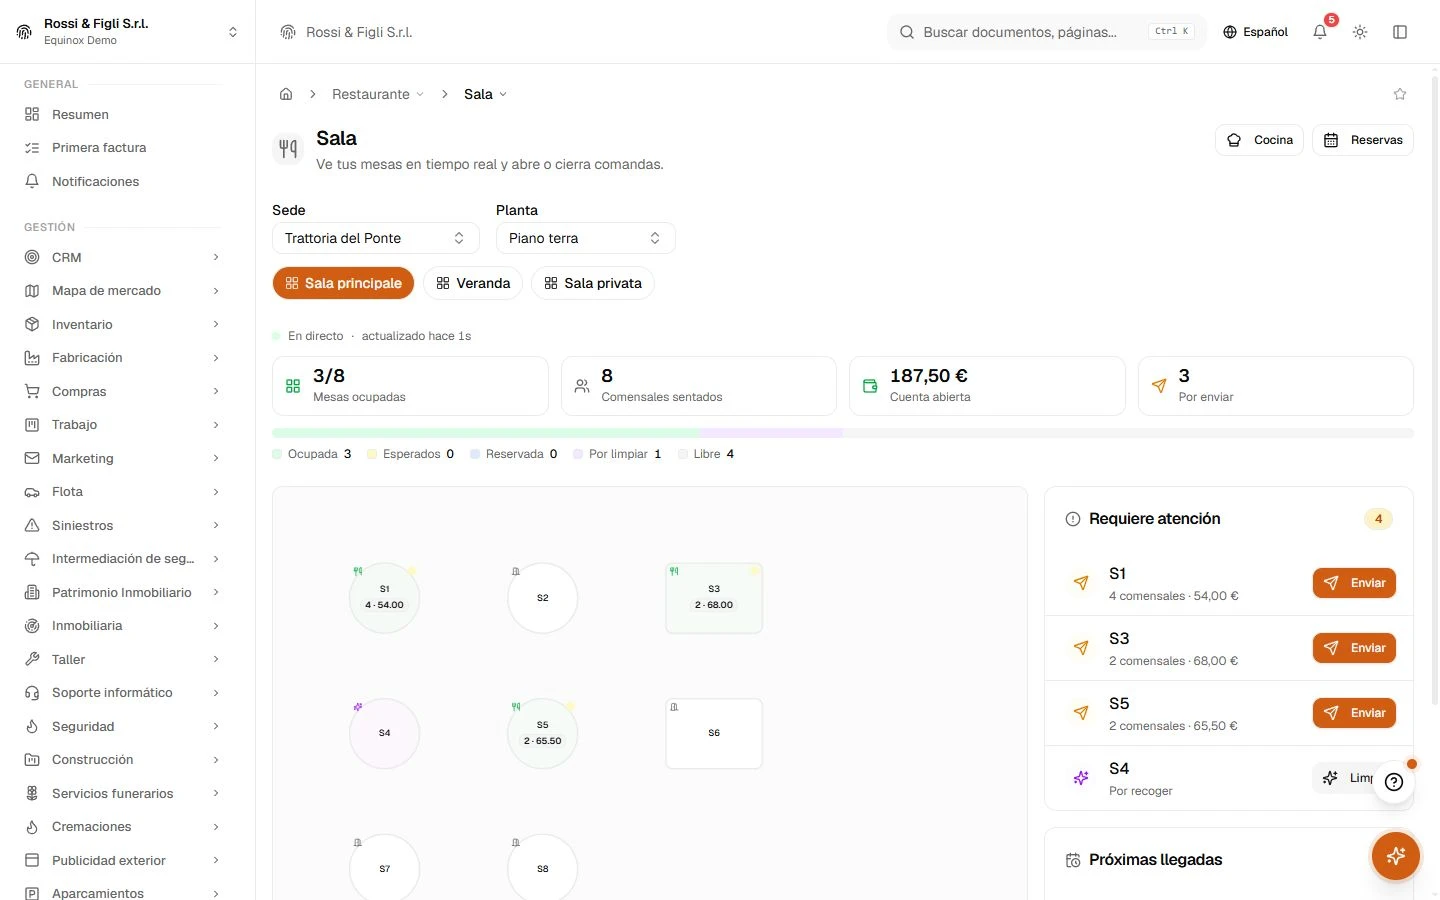Open the notifications bell icon

[x=1320, y=32]
